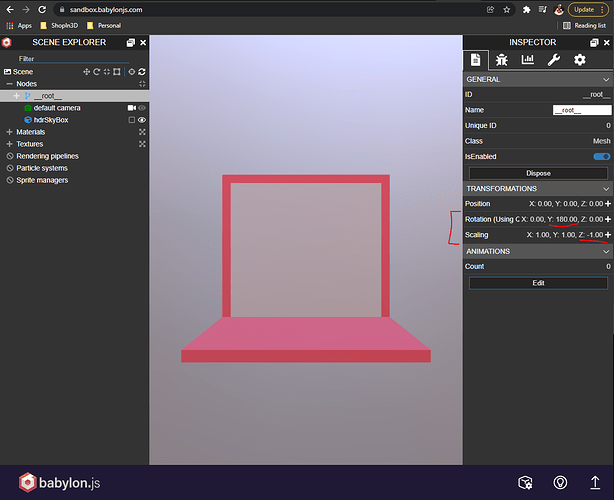614x500 pixels.
Task: Switch to Properties tab in Inspector
Action: coord(475,60)
